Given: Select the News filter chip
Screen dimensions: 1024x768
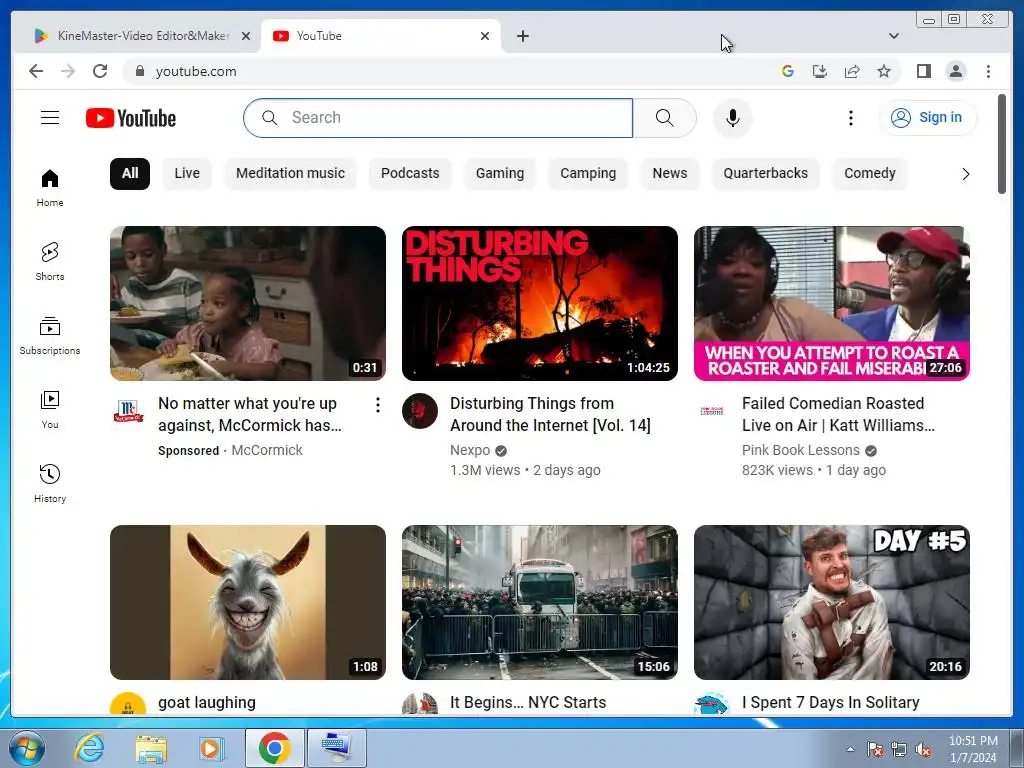Looking at the screenshot, I should (x=669, y=174).
